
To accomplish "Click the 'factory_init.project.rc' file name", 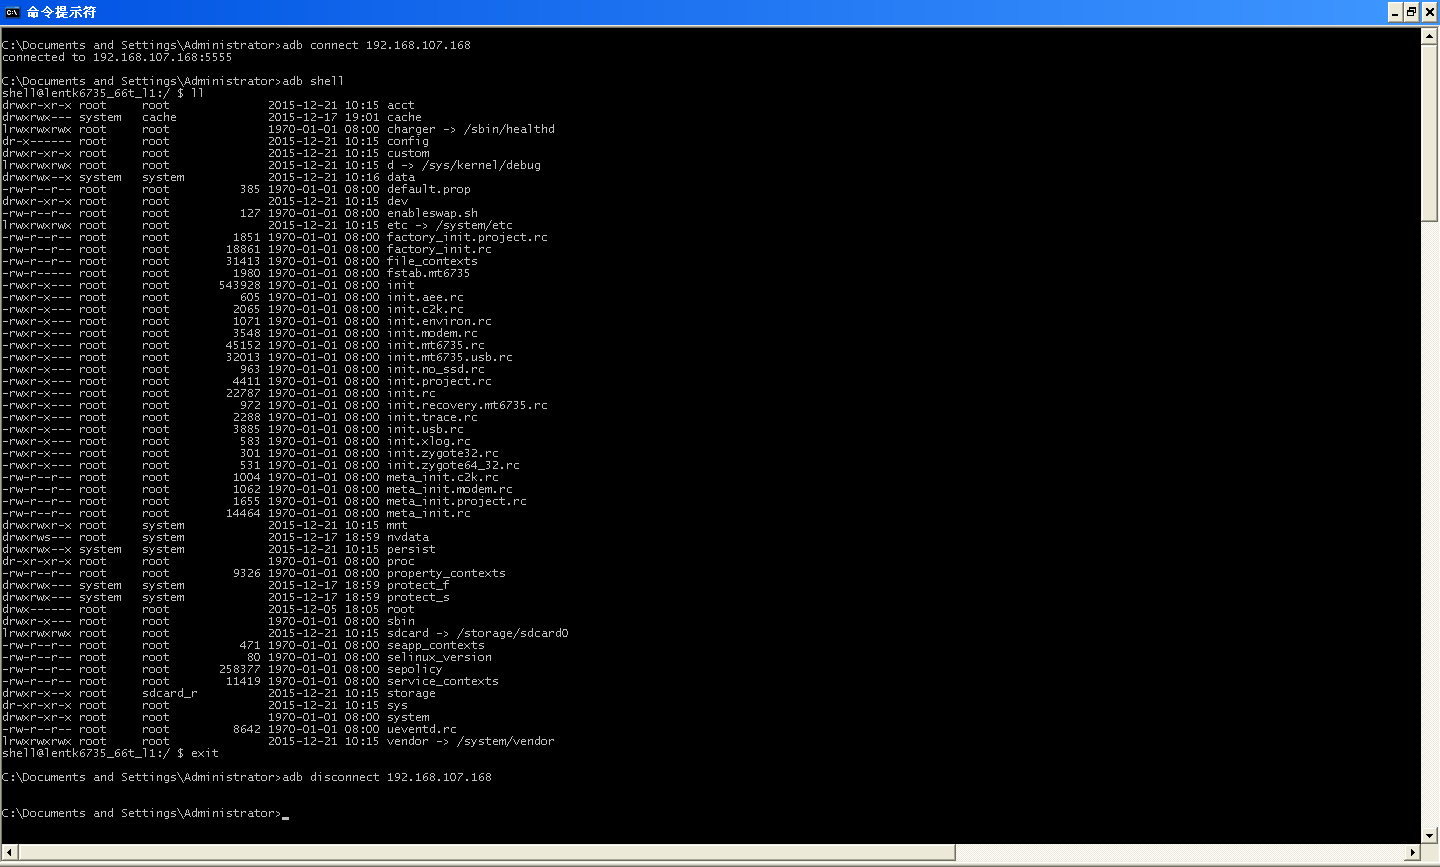I will [x=467, y=237].
